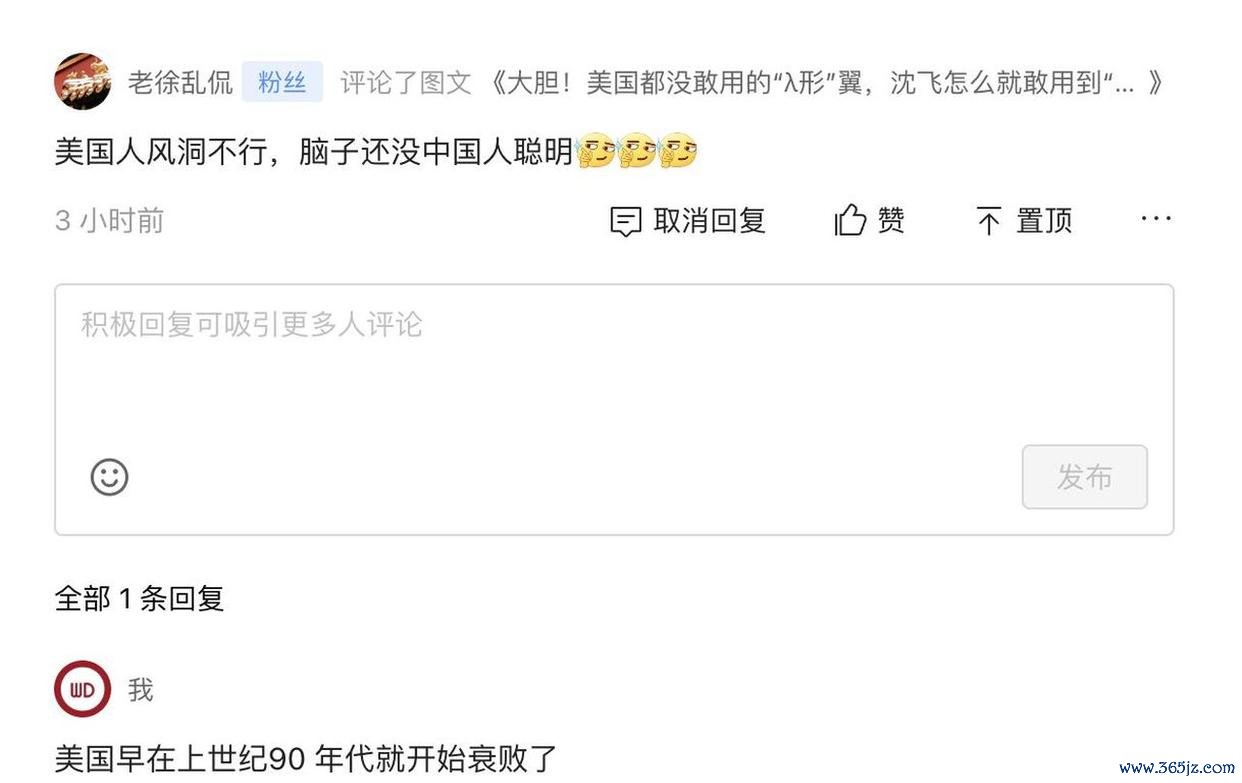Image resolution: width=1242 pixels, height=783 pixels.
Task: Click the 3 小时前 timestamp
Action: point(109,220)
